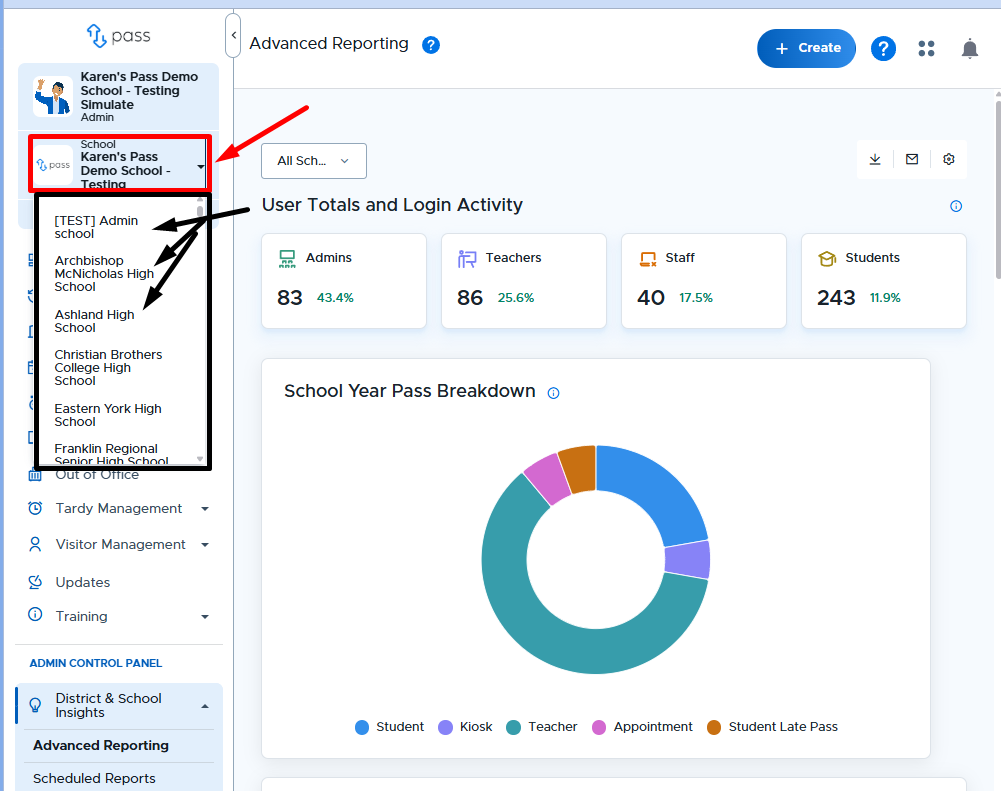Click the purple Kiosk donut segment
This screenshot has height=791, width=1001.
click(x=688, y=560)
